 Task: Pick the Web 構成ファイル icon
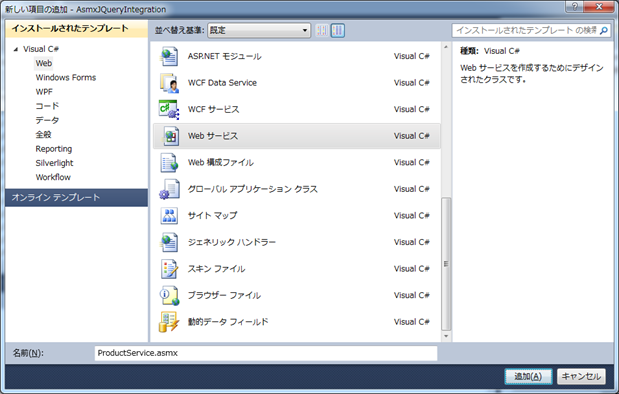pos(169,163)
